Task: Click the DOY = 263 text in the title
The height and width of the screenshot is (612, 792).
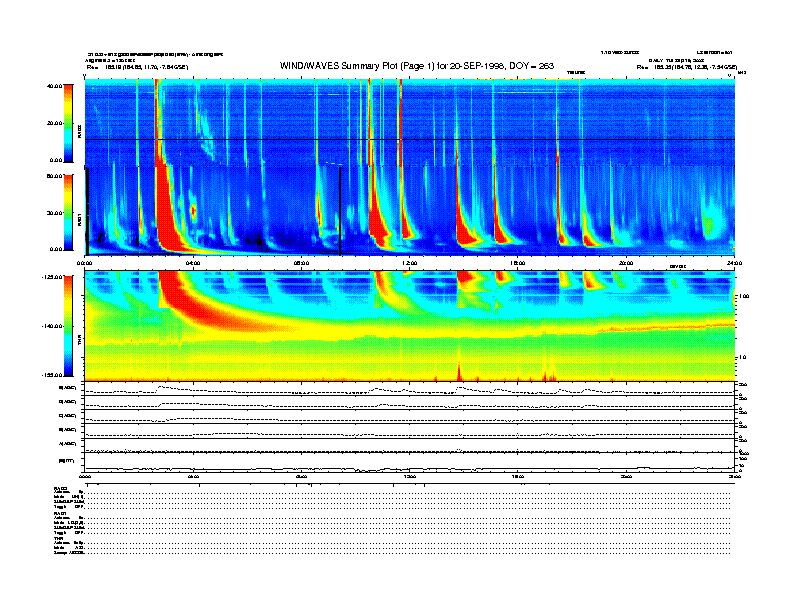Action: pyautogui.click(x=531, y=66)
